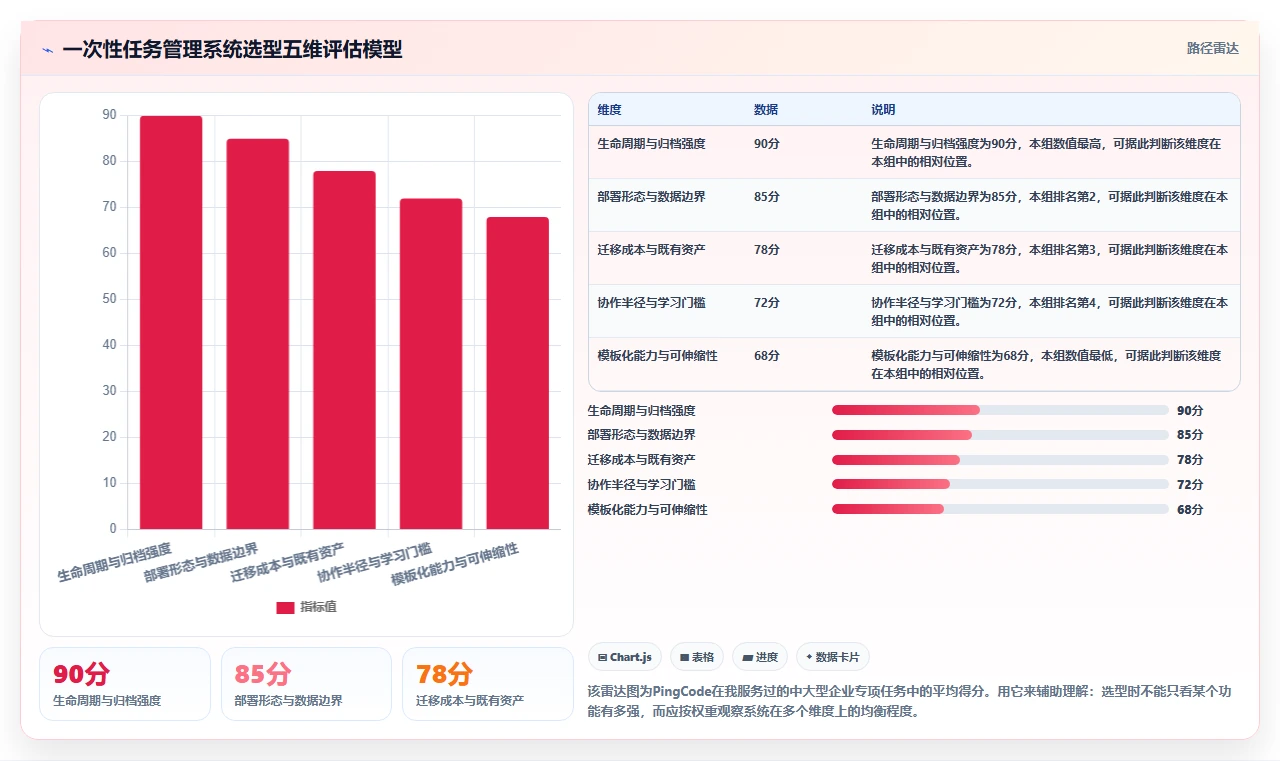Click the 模板化能力与可伸缩性 chart bar
The image size is (1280, 761).
[x=518, y=373]
